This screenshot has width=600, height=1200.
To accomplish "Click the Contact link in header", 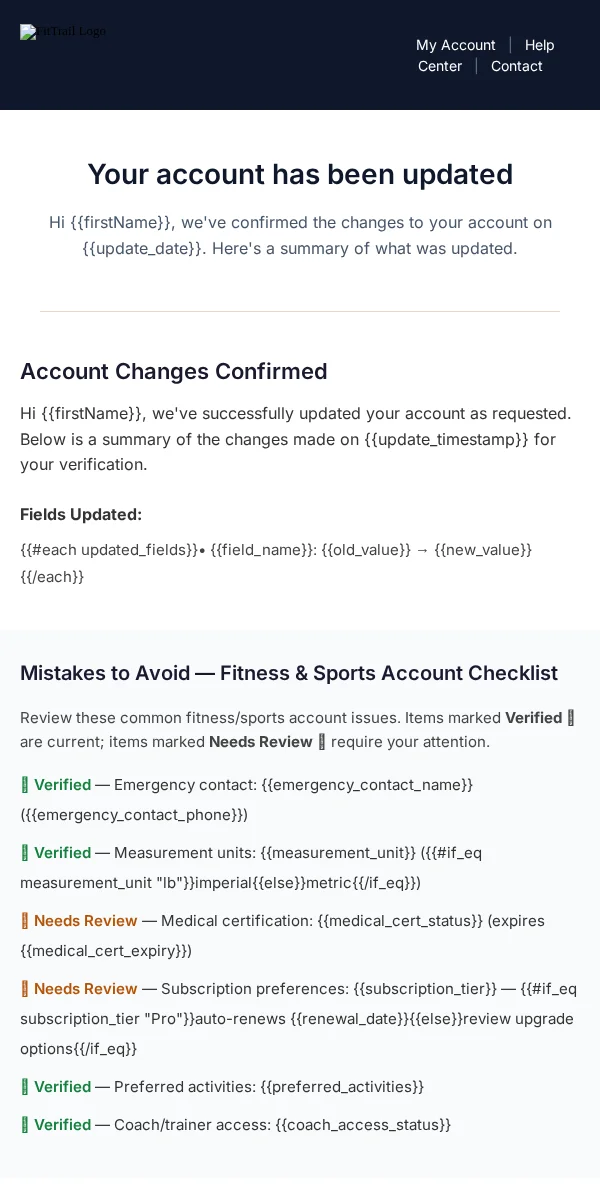I will pyautogui.click(x=517, y=66).
